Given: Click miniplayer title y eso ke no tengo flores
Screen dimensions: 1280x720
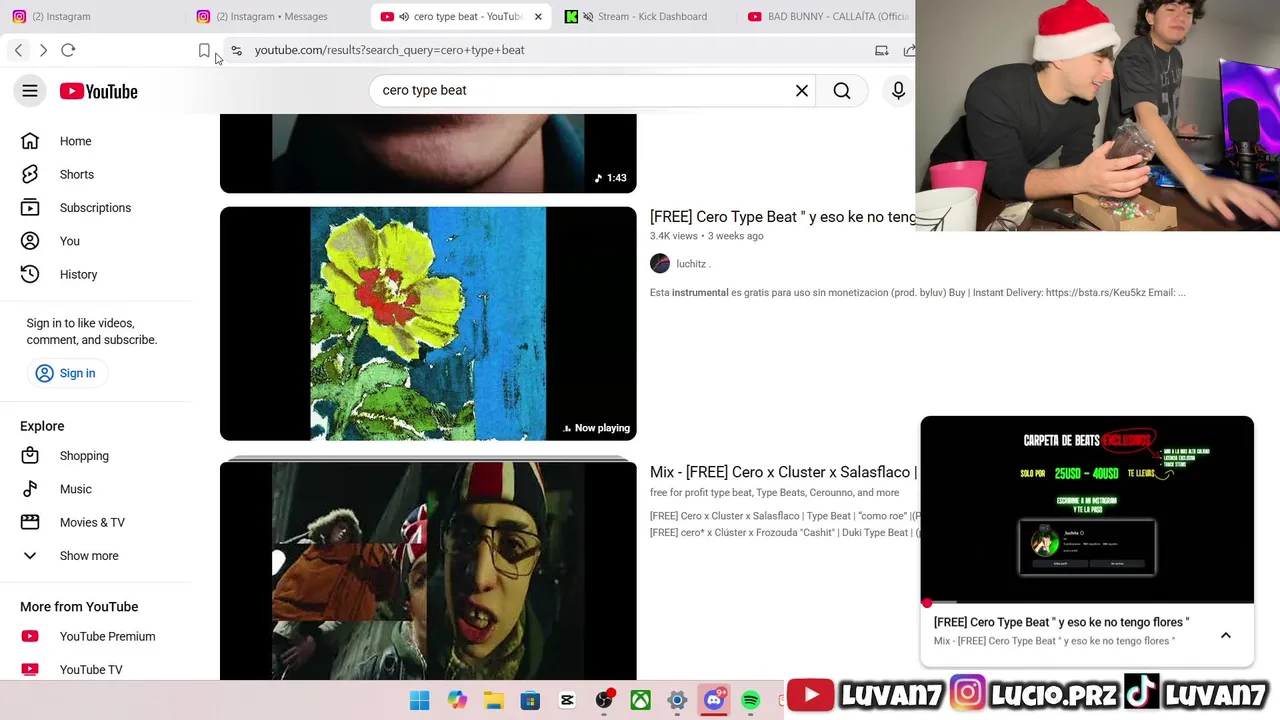Looking at the screenshot, I should [x=1061, y=622].
